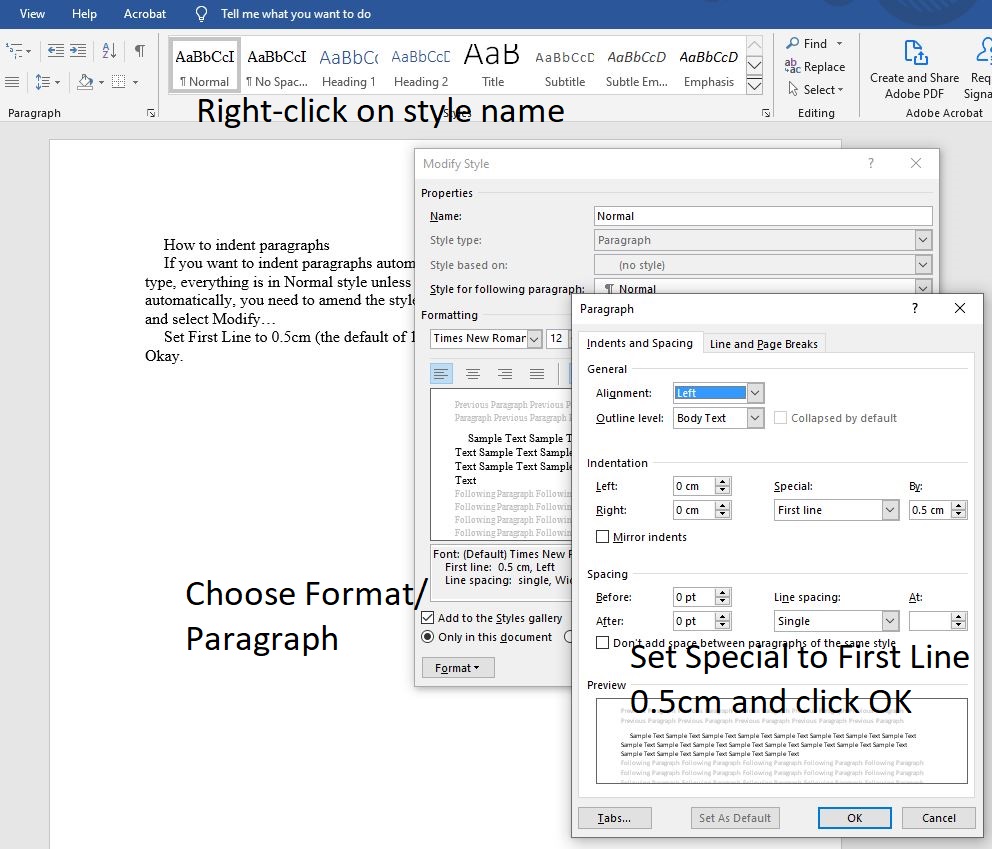Toggle the Collapsed by default checkbox
The height and width of the screenshot is (849, 992).
click(x=781, y=418)
